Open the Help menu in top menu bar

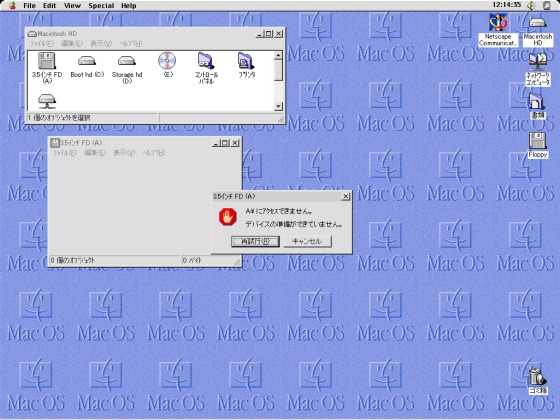click(x=129, y=6)
